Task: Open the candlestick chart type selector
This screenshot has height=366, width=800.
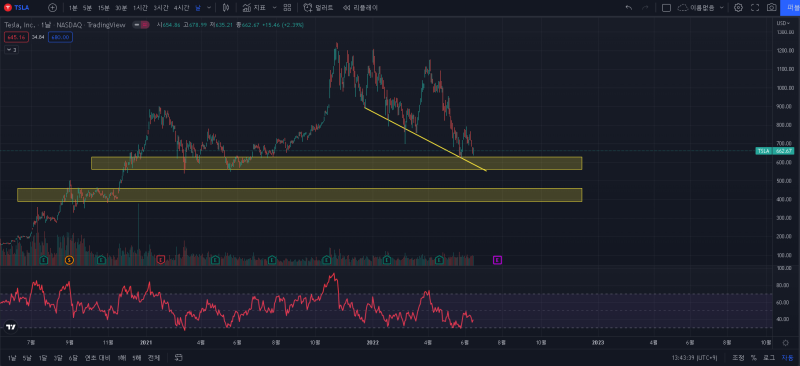Action: (x=226, y=8)
